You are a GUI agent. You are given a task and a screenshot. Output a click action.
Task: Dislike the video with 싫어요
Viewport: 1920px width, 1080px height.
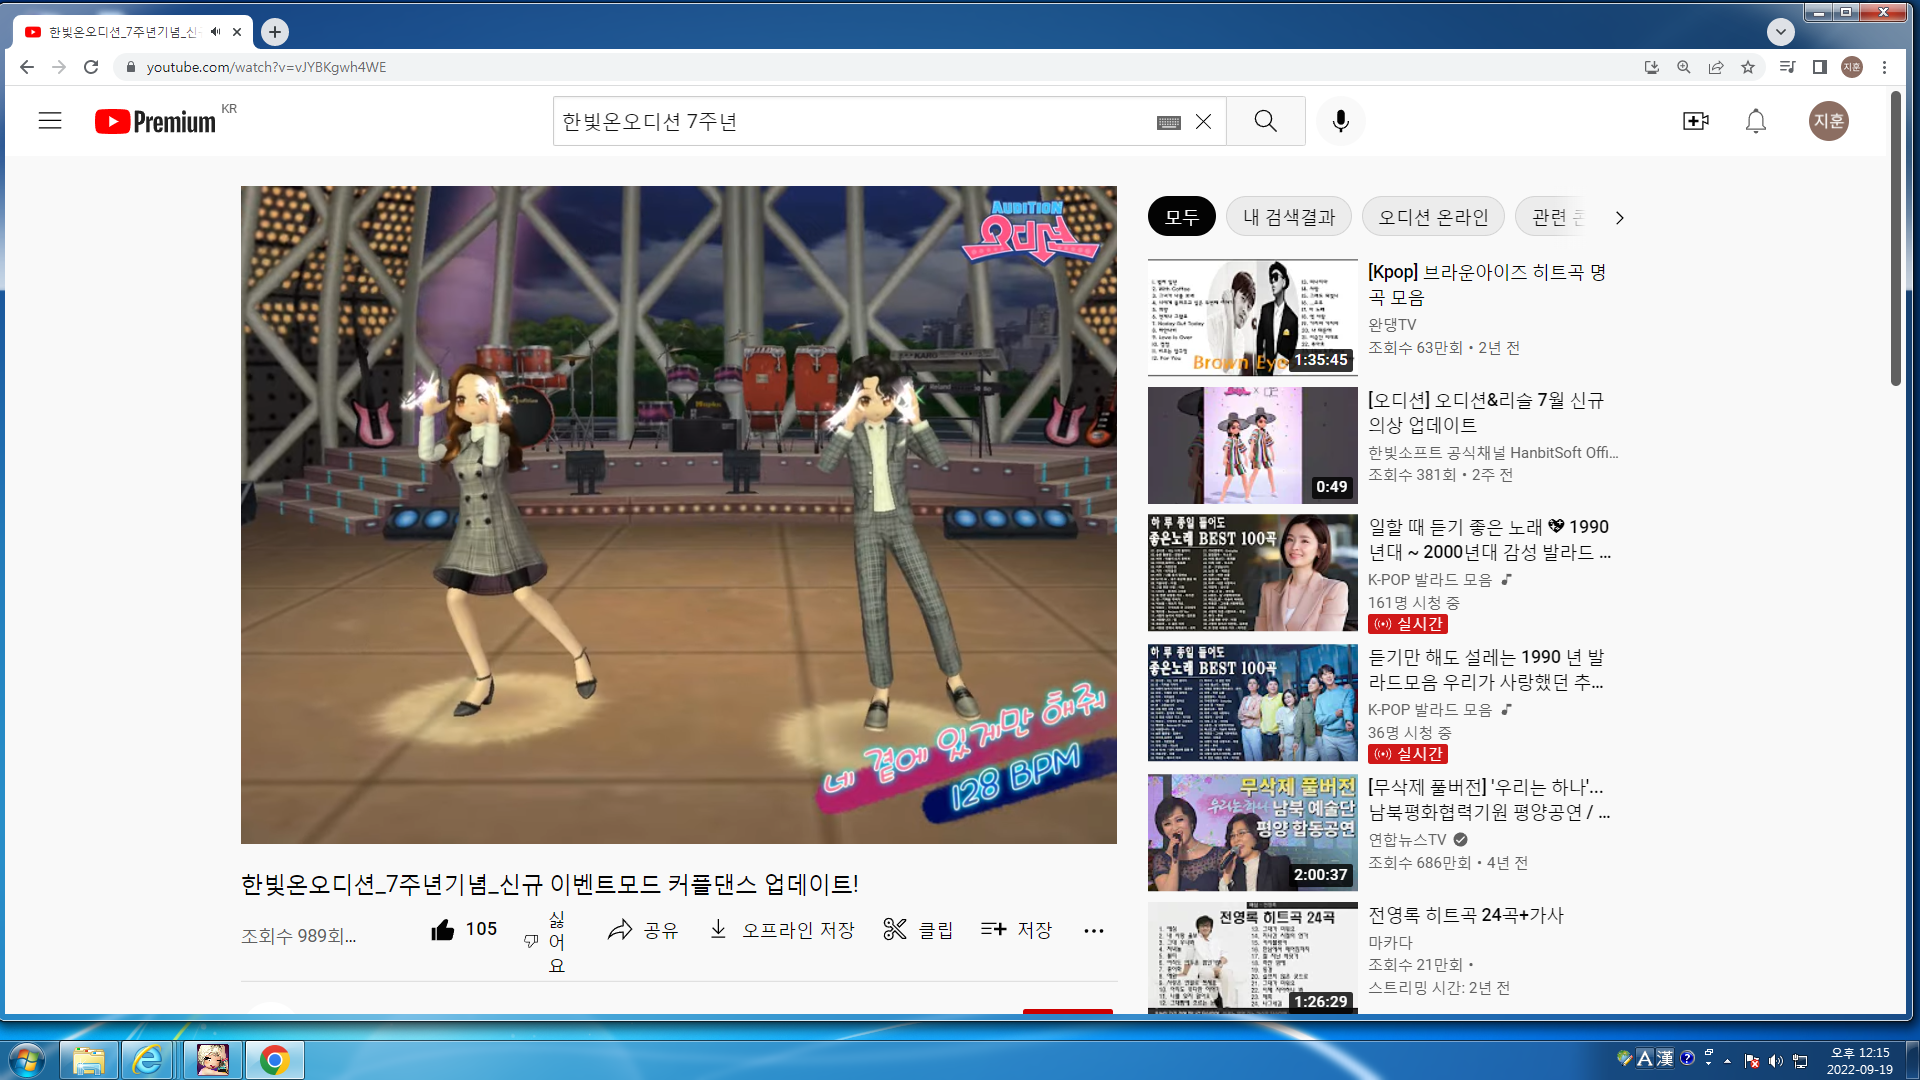tap(546, 941)
